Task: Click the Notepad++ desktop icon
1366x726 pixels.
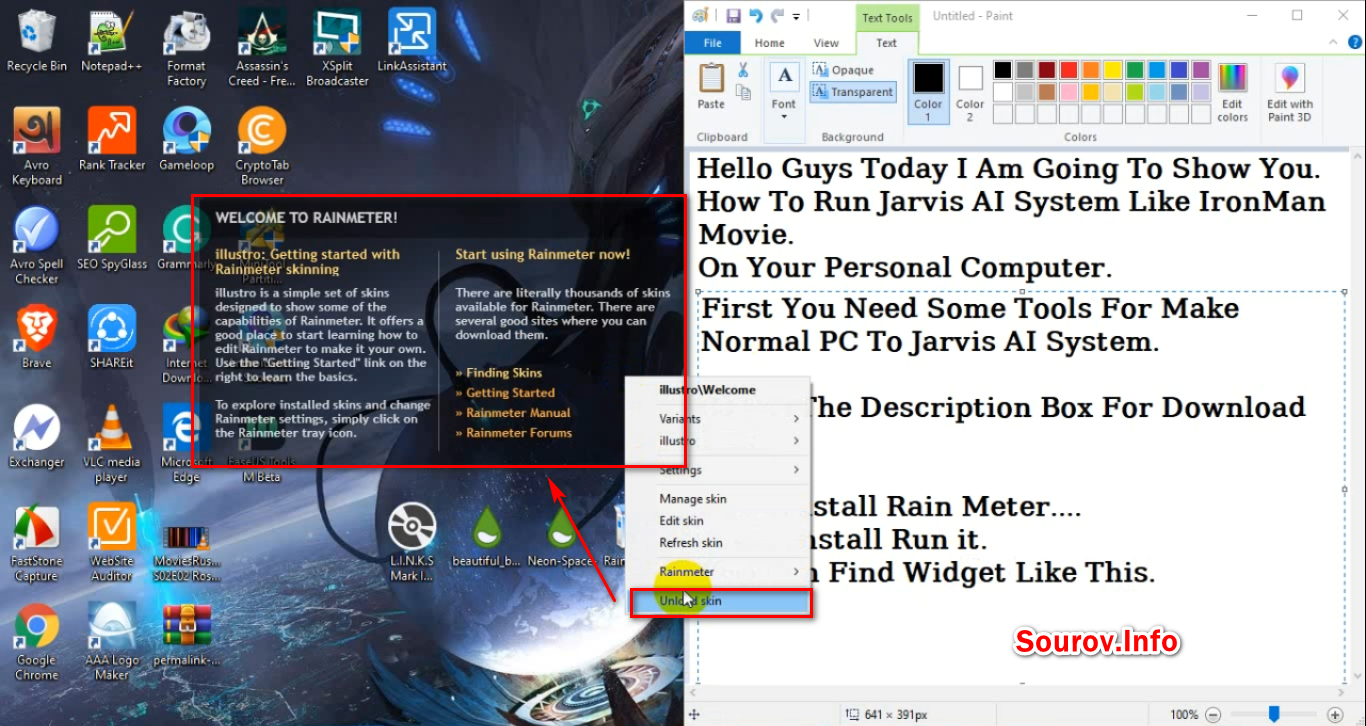Action: click(112, 41)
